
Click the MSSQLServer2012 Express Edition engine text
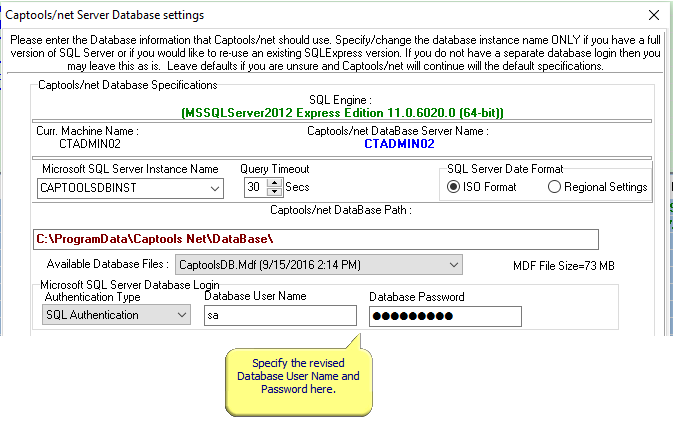[x=342, y=113]
